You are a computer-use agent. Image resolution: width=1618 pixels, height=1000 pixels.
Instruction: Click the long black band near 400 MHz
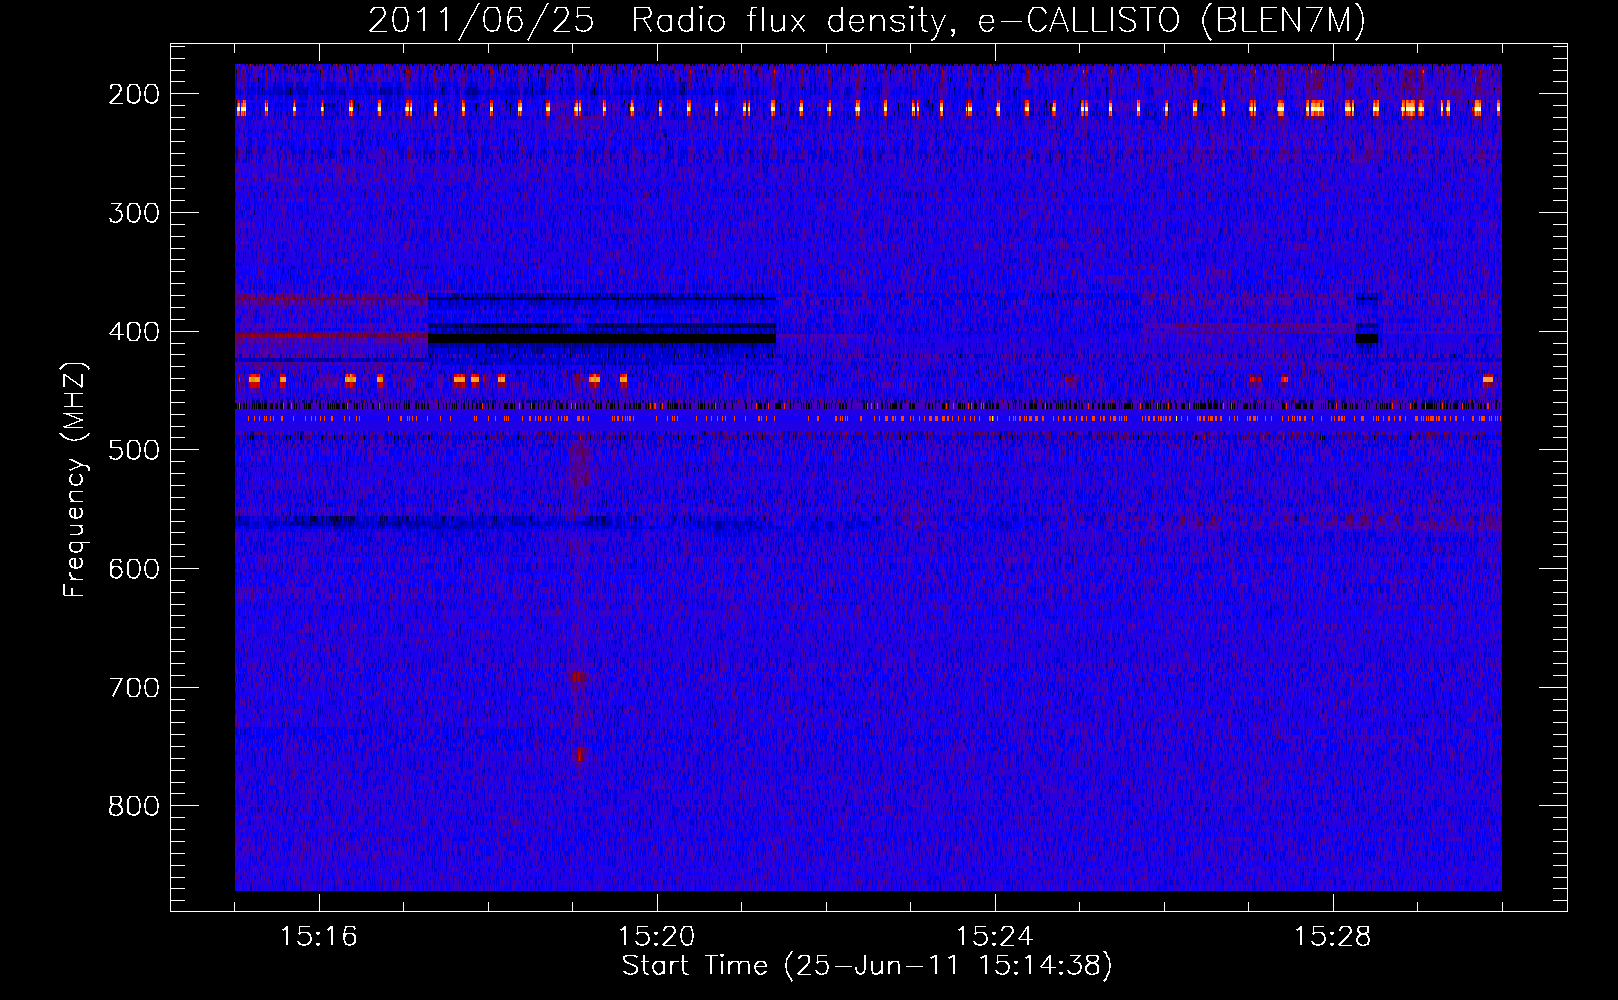[x=602, y=339]
